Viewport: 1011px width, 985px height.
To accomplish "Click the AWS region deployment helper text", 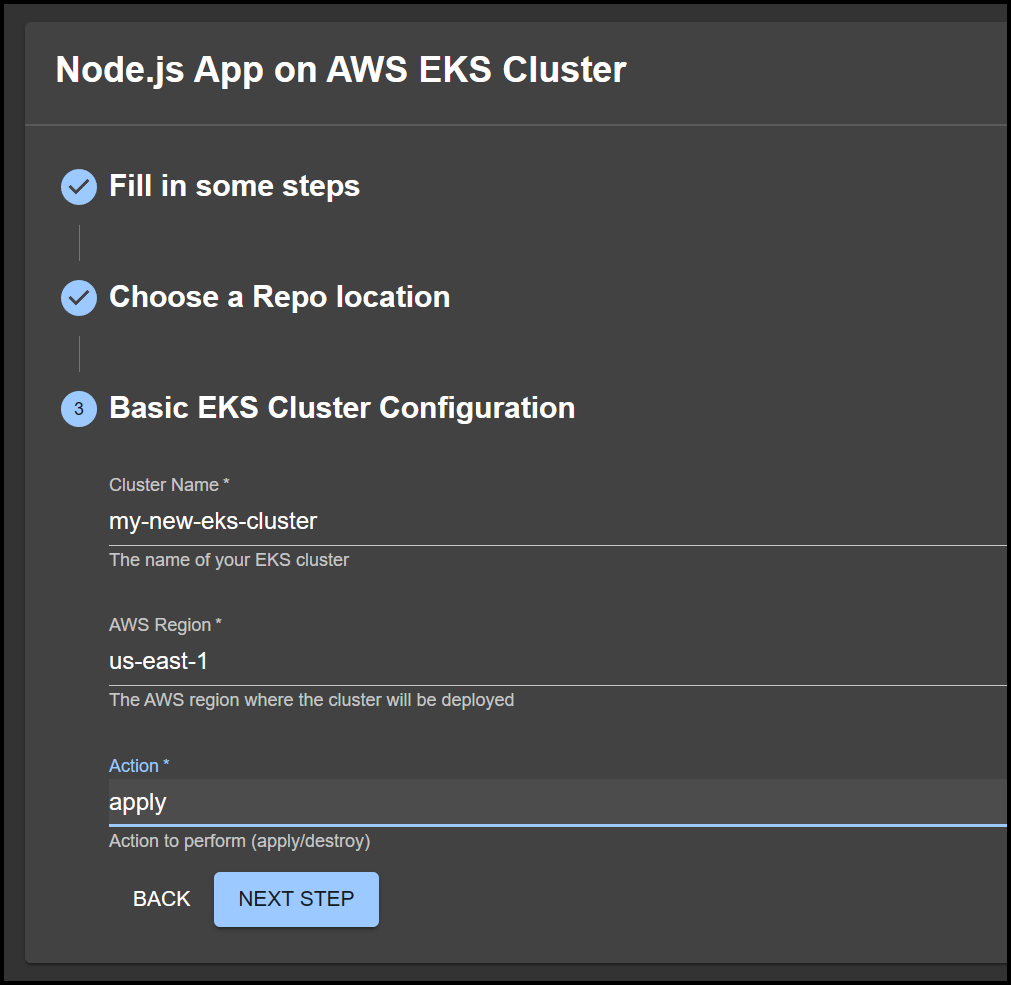I will click(x=311, y=700).
